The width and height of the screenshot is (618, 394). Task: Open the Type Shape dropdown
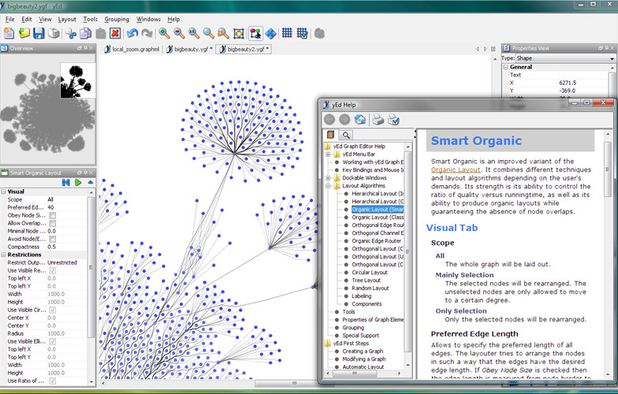(565, 58)
